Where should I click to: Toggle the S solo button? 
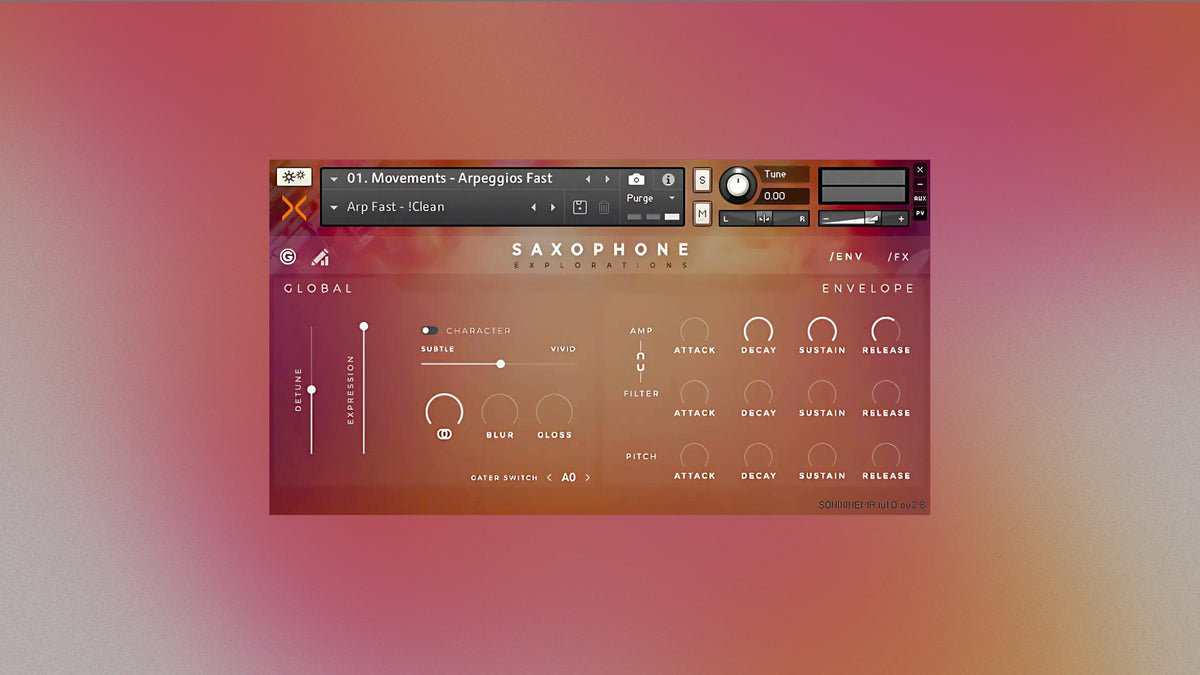(x=702, y=180)
